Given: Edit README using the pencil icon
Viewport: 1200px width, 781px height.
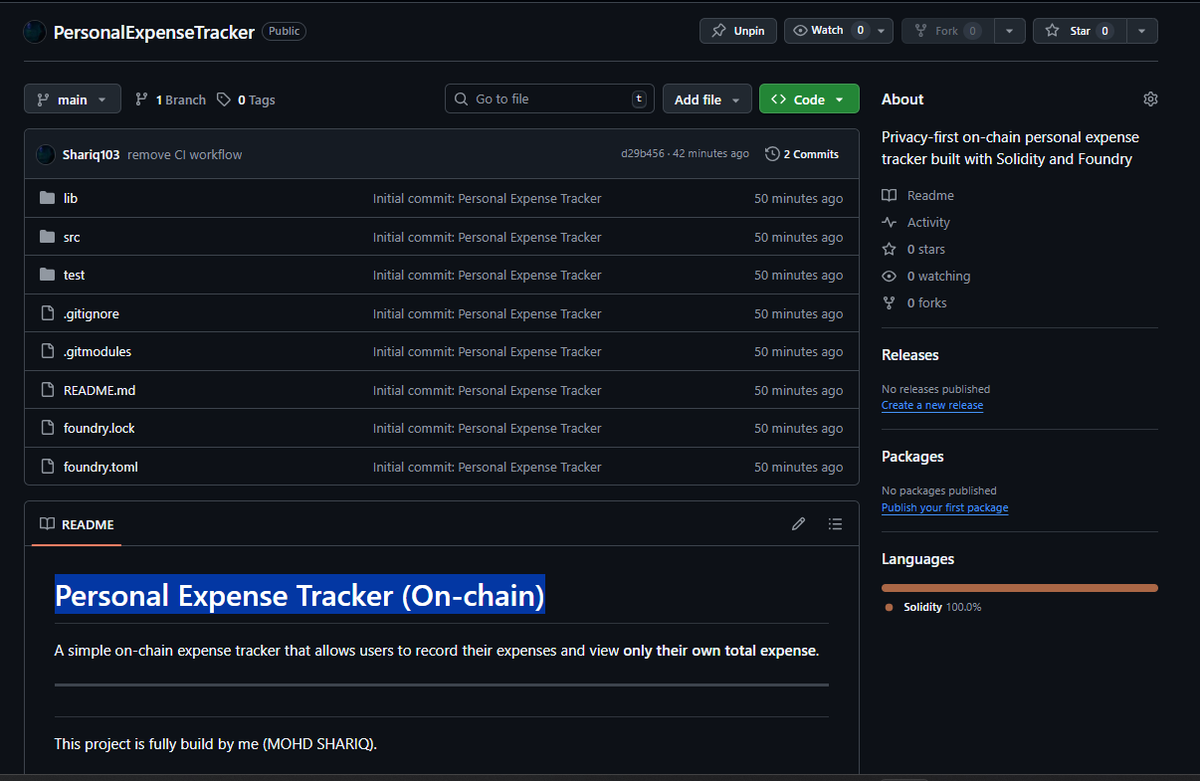Looking at the screenshot, I should [798, 524].
